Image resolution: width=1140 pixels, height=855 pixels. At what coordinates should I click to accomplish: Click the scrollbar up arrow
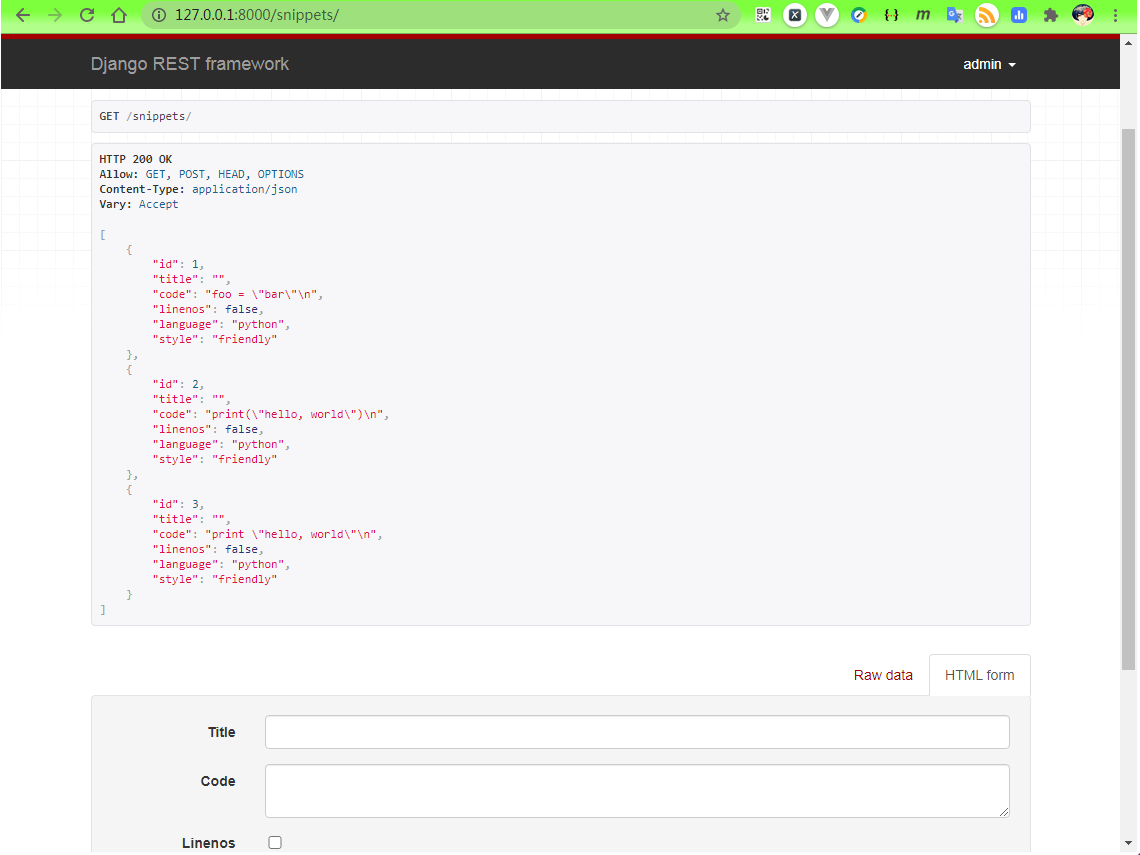coord(1128,43)
